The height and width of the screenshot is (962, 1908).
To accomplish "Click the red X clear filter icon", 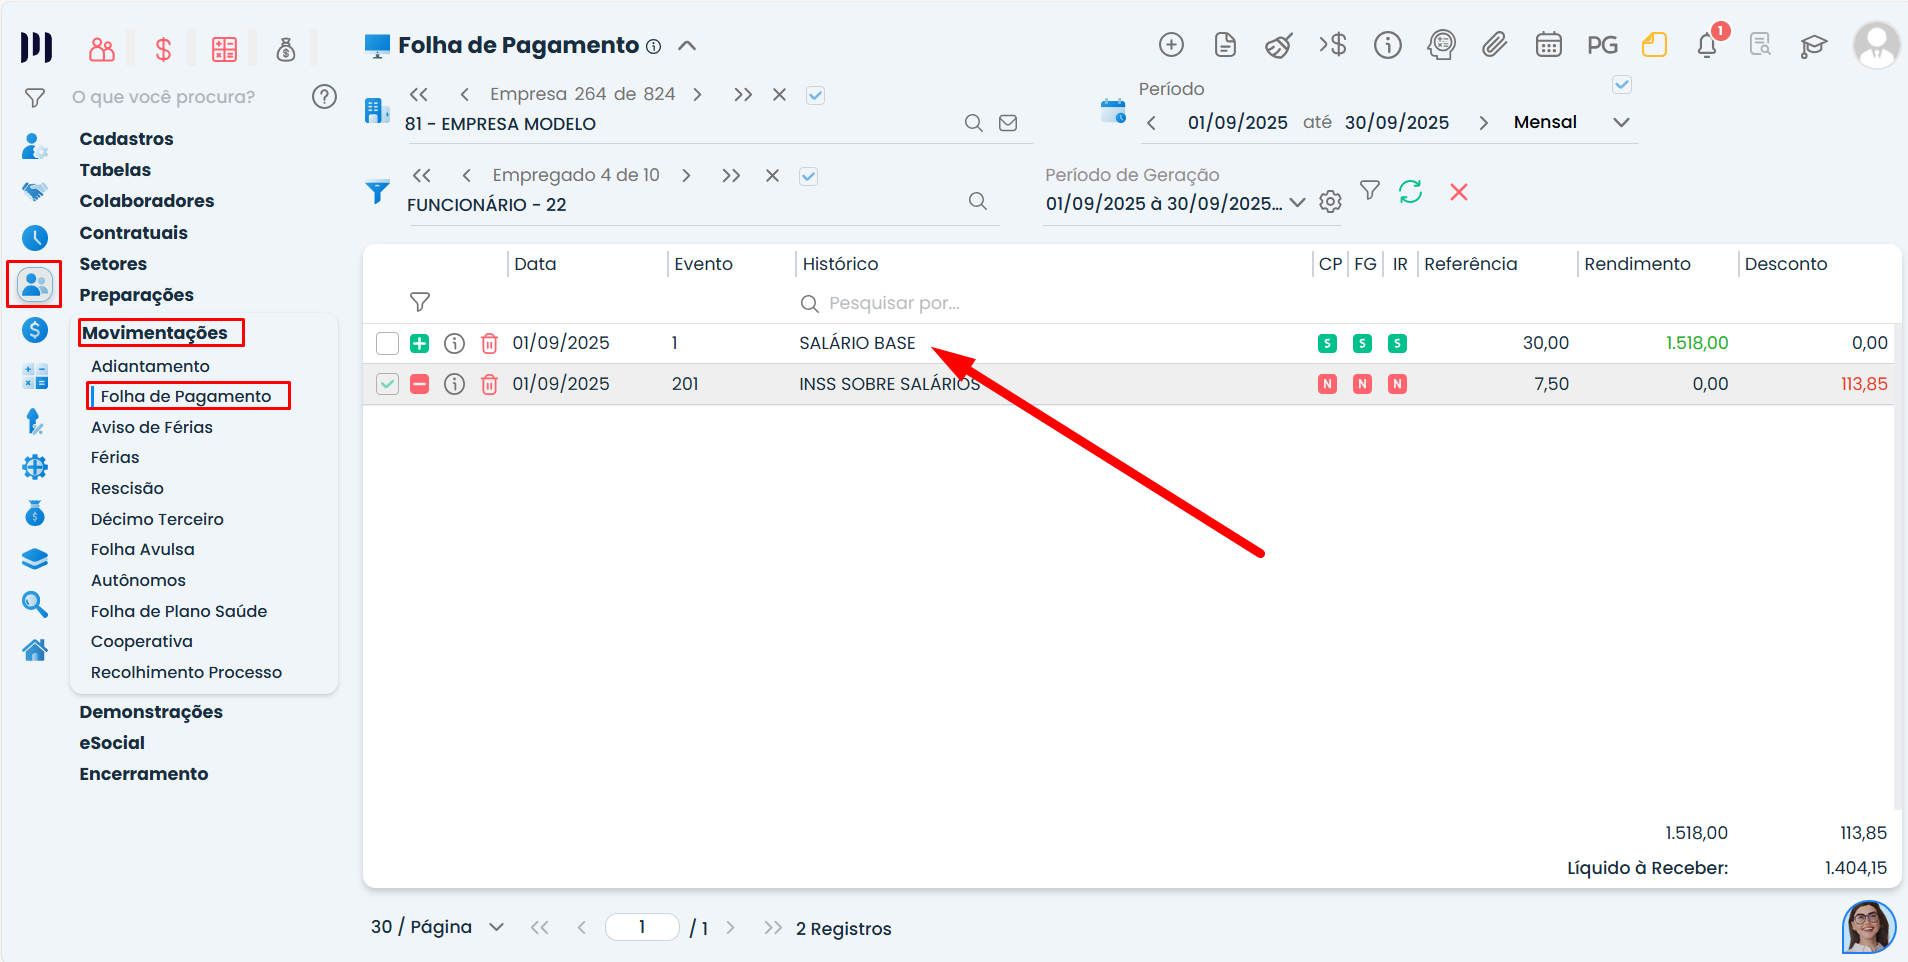I will (1459, 192).
